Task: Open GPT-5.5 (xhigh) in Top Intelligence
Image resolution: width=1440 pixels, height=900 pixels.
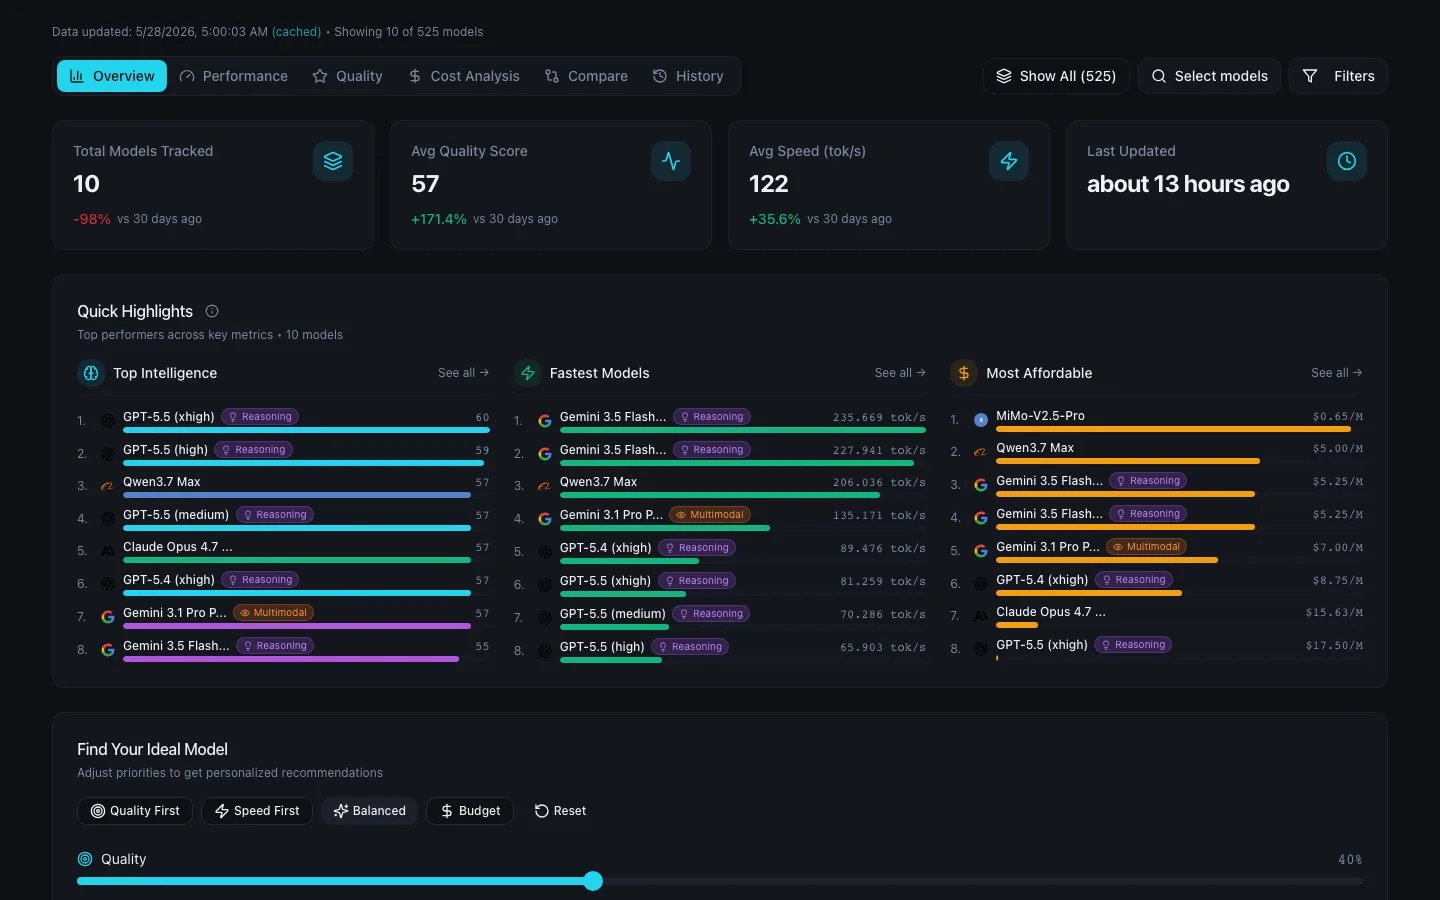Action: coord(169,417)
